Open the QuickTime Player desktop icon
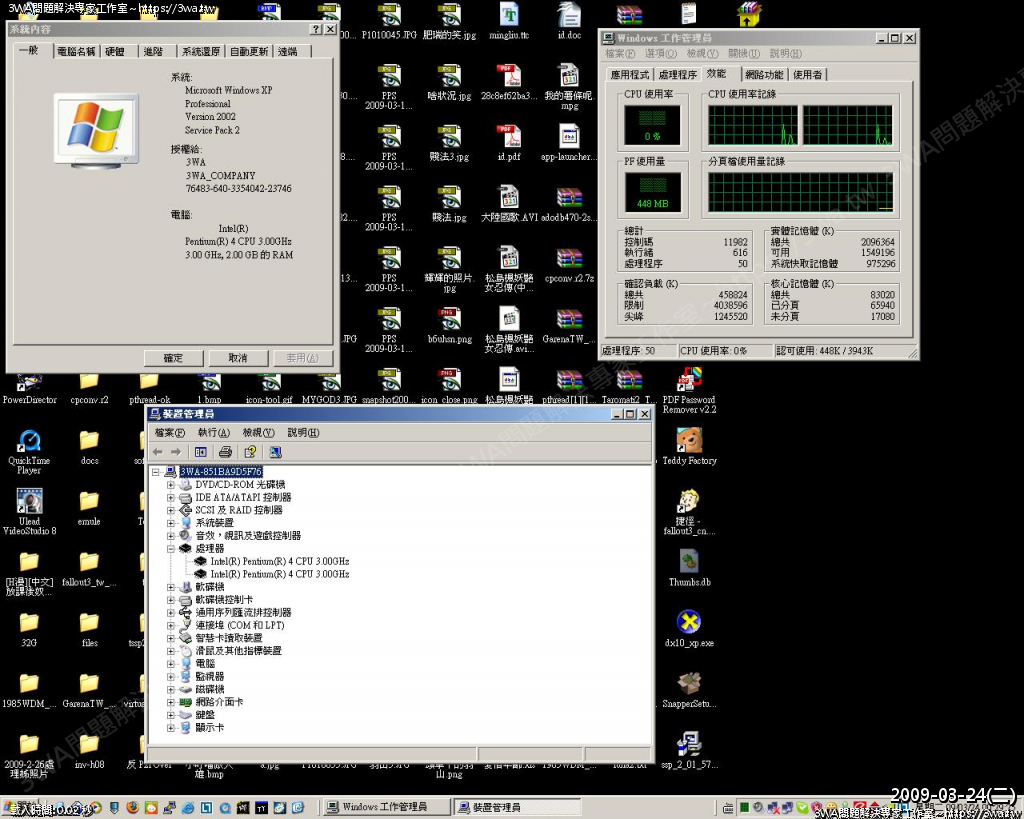 (29, 441)
